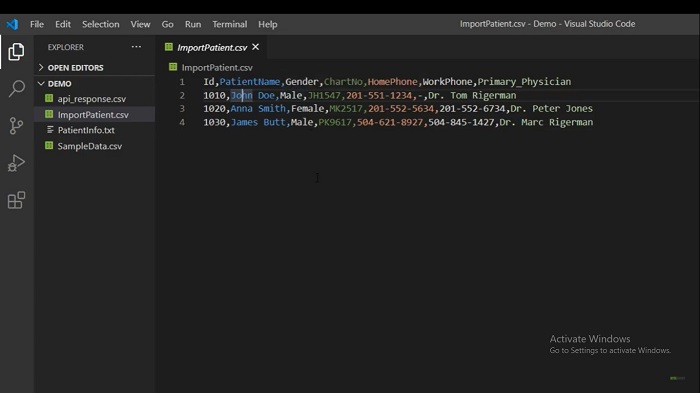Screen dimensions: 700x393
Task: Open the File menu
Action: click(37, 24)
